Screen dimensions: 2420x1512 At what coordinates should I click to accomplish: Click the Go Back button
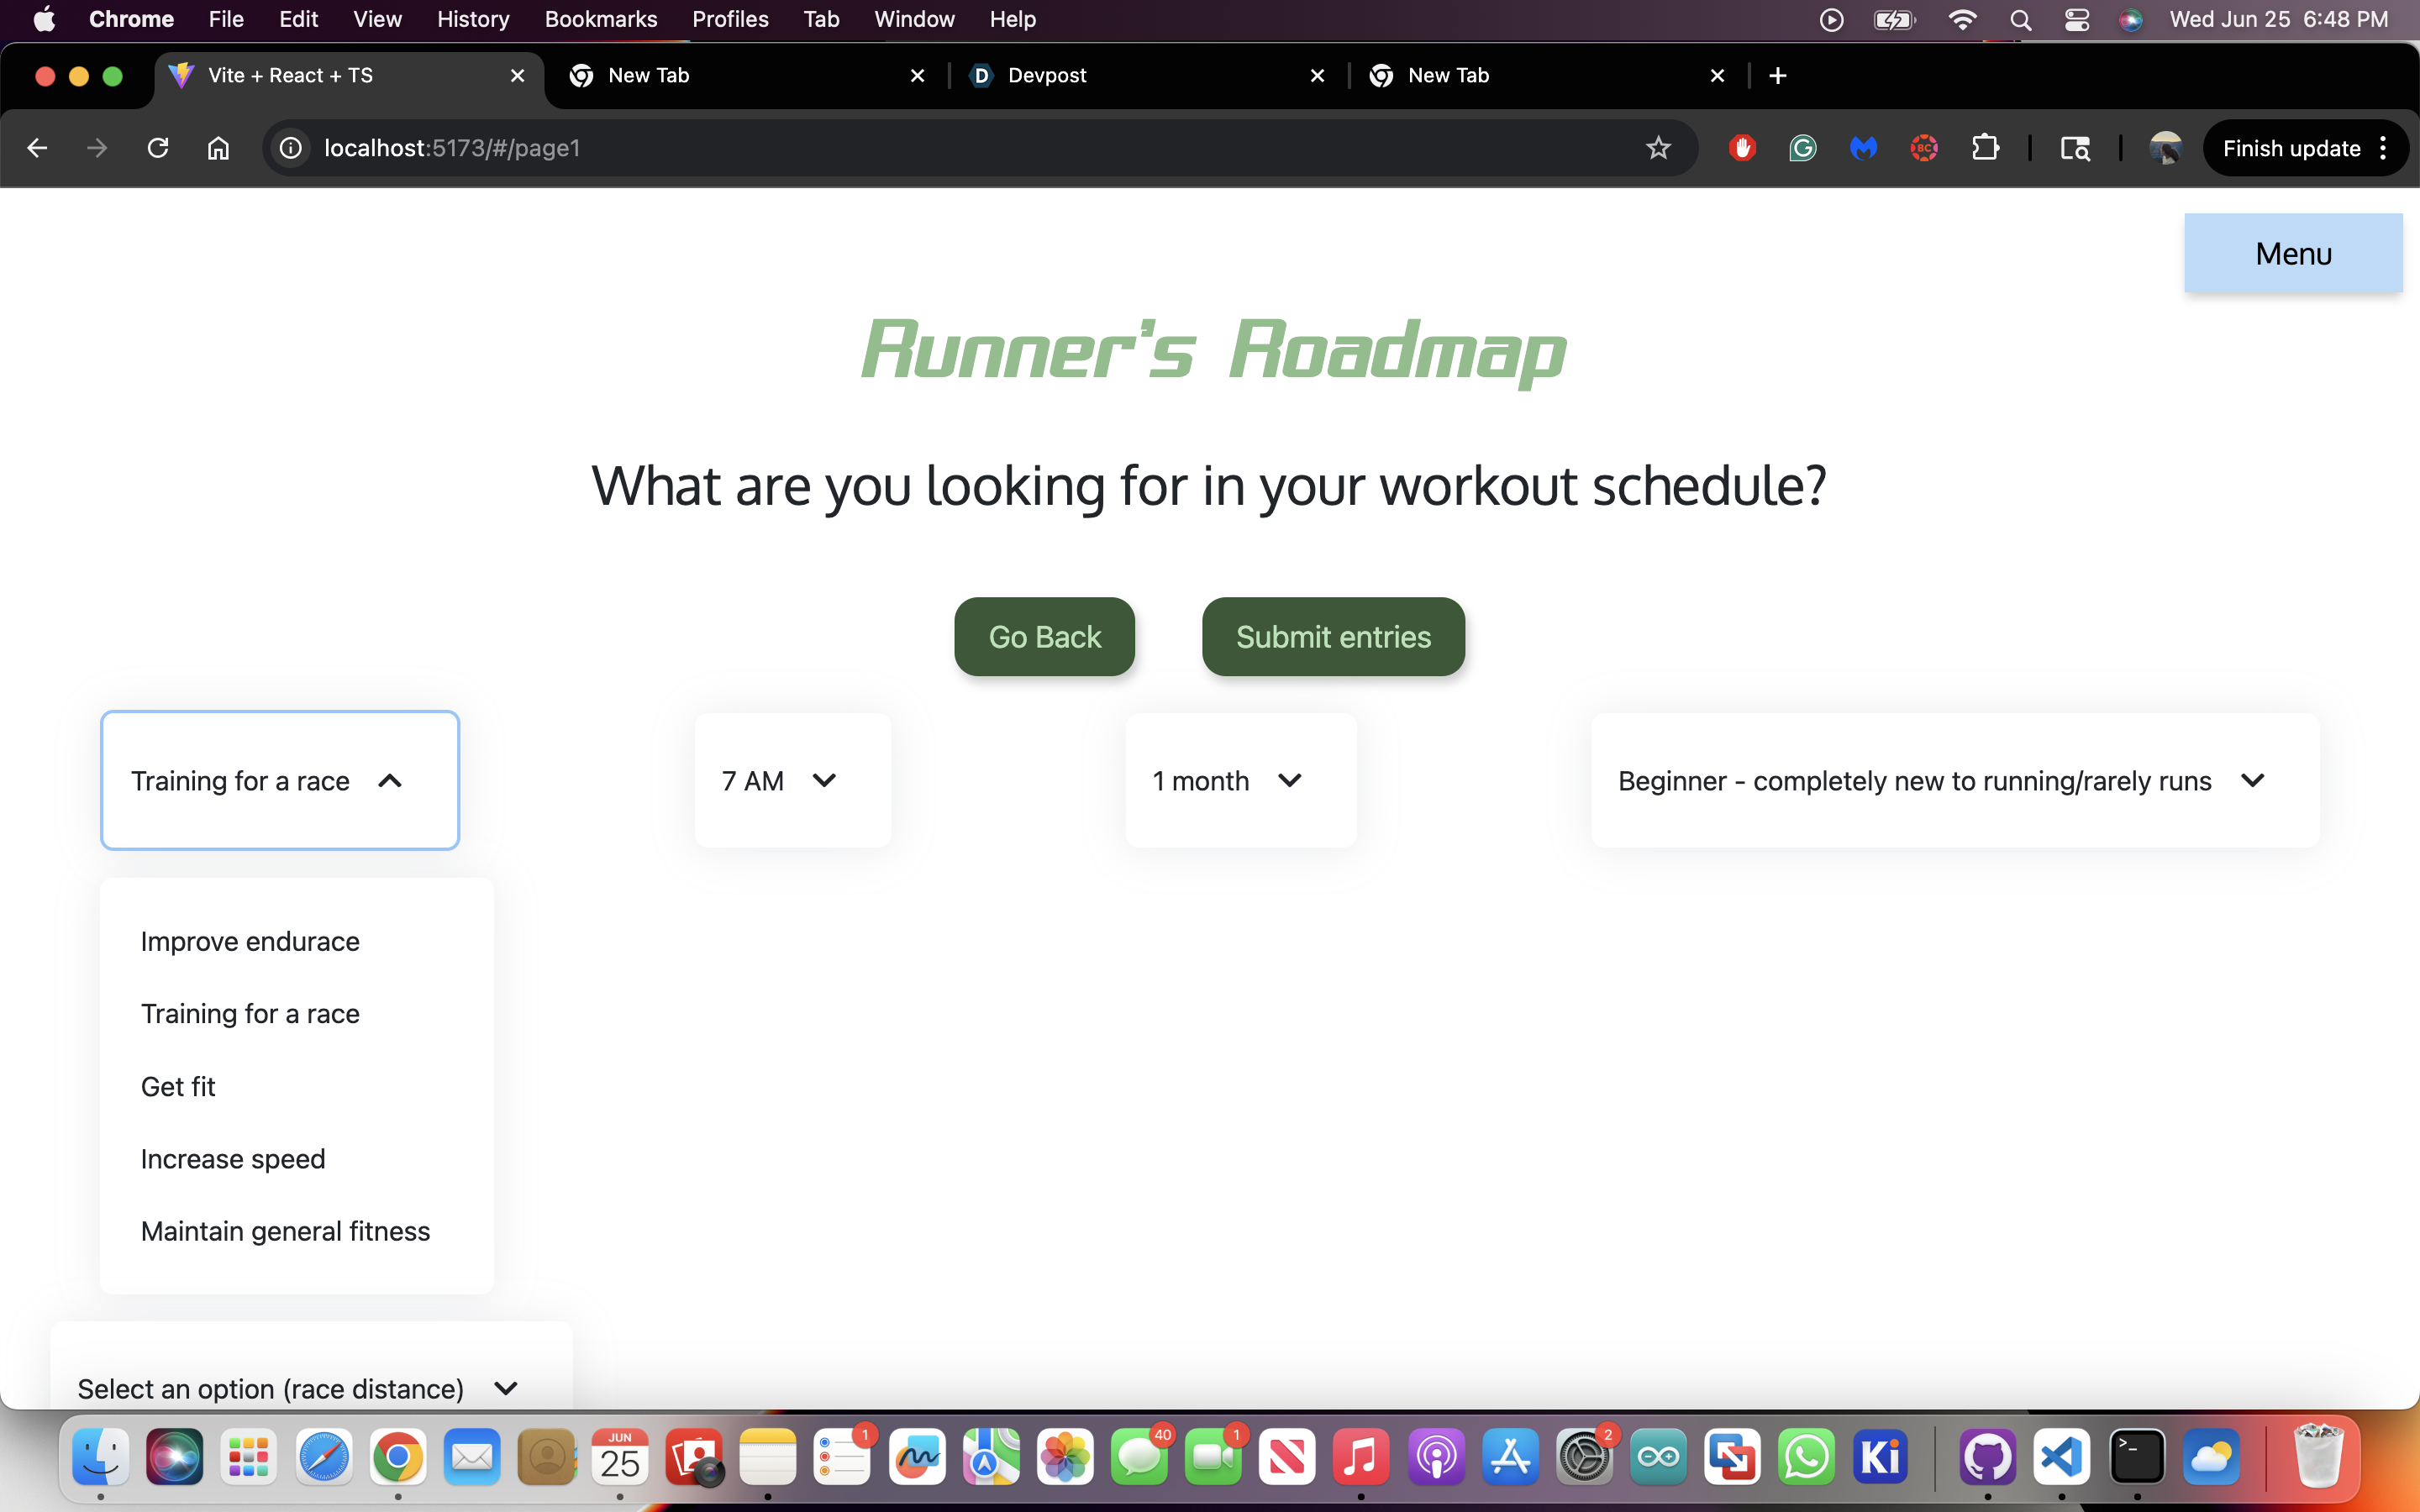[1044, 637]
